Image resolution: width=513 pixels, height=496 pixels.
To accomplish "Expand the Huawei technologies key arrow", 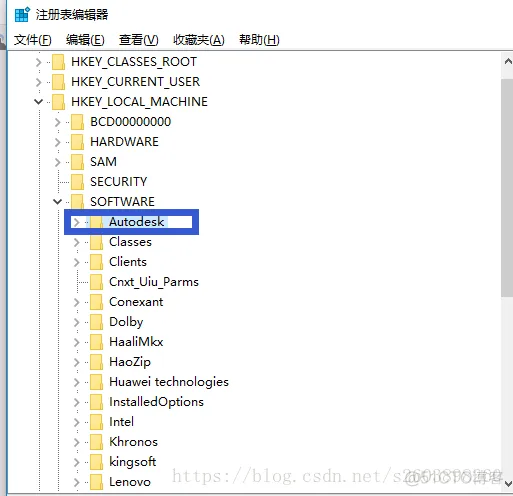I will click(x=76, y=382).
